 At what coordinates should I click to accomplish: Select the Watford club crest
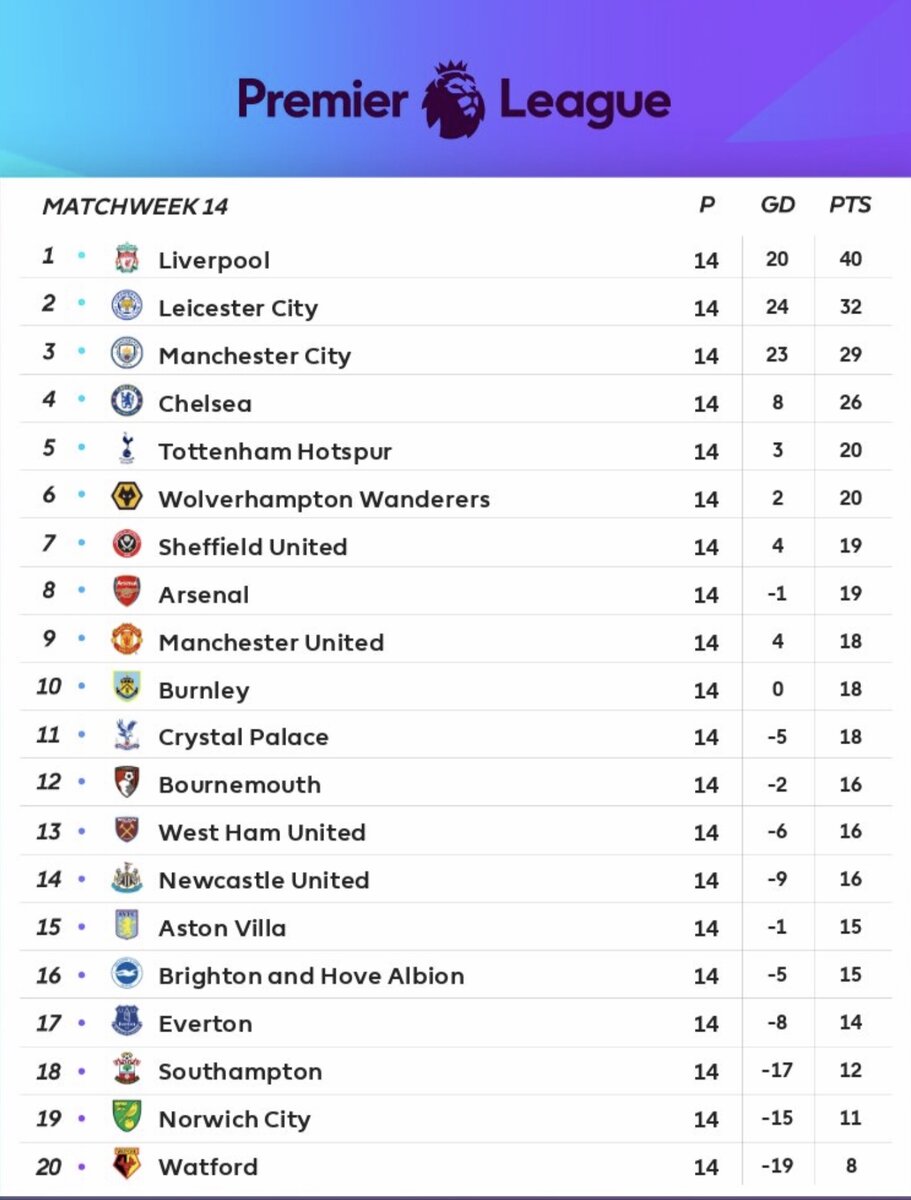pos(127,1165)
